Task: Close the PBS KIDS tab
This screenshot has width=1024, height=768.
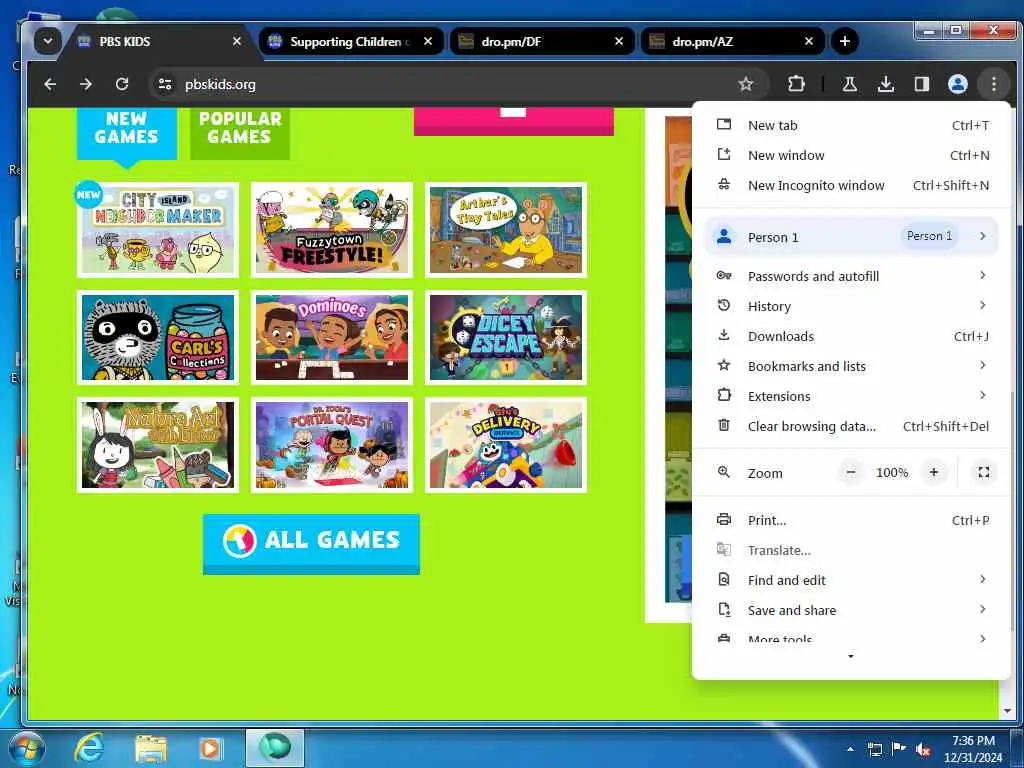Action: pyautogui.click(x=236, y=41)
